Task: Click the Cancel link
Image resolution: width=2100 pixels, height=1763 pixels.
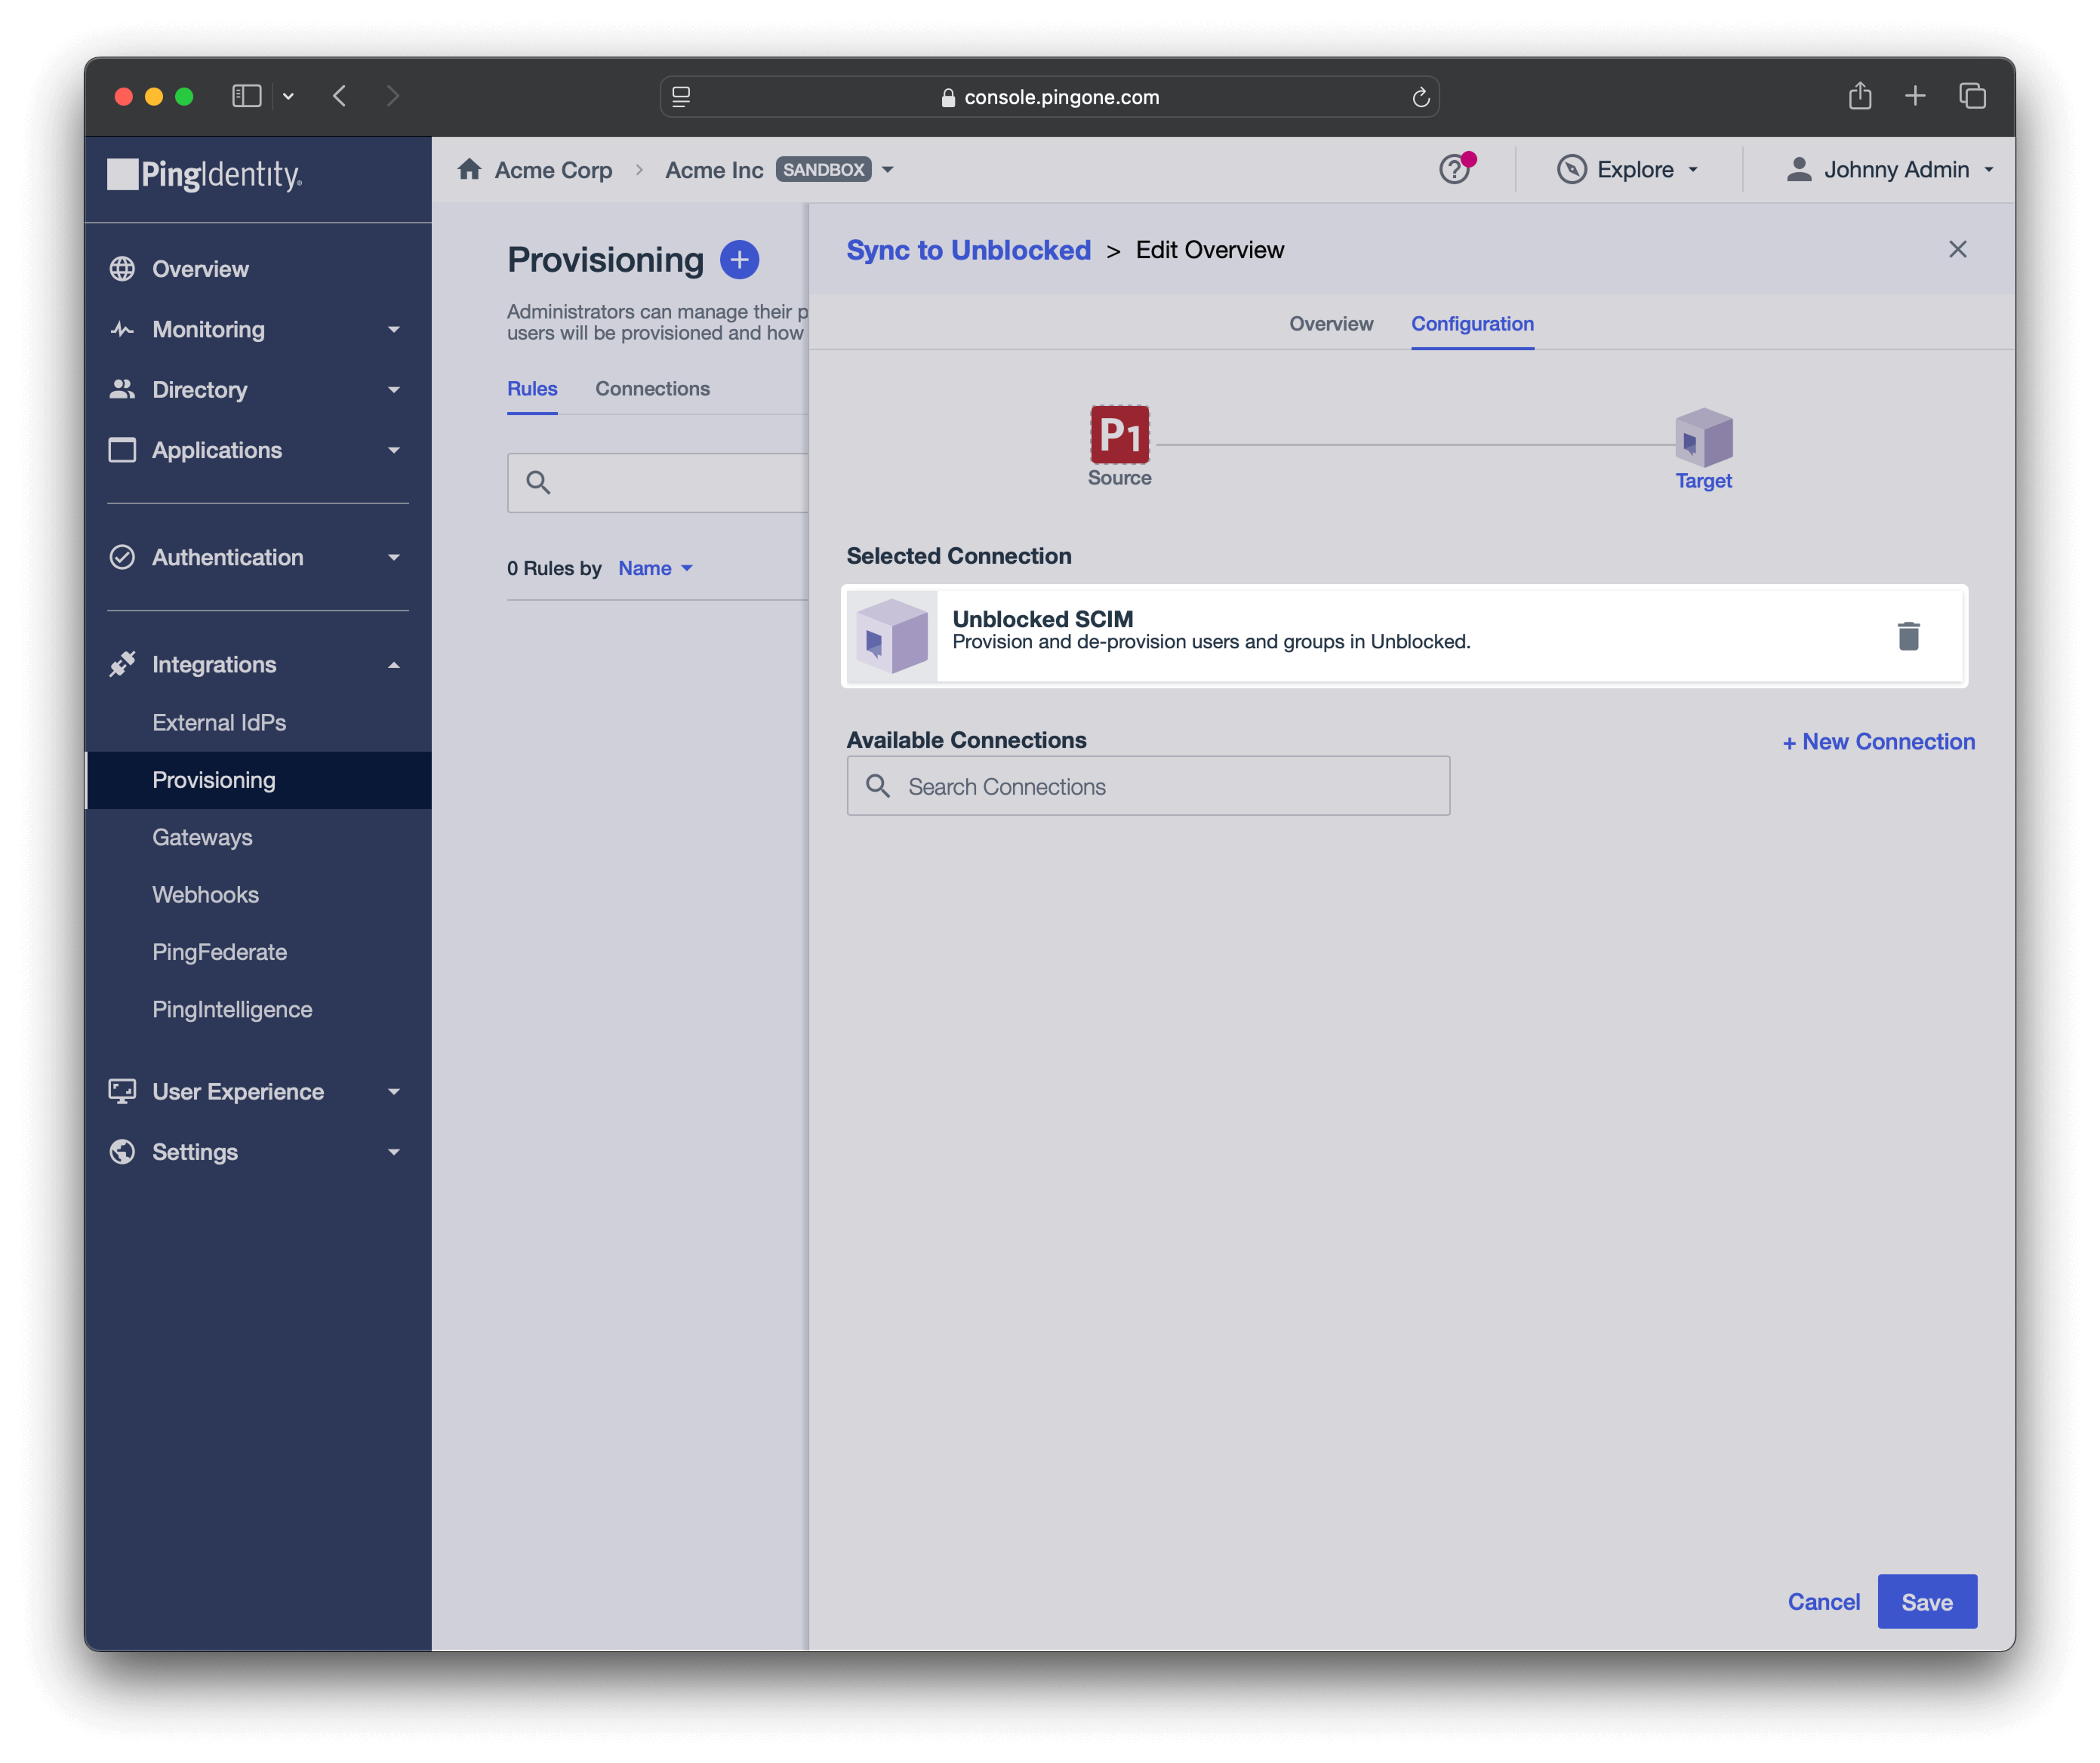Action: tap(1823, 1602)
